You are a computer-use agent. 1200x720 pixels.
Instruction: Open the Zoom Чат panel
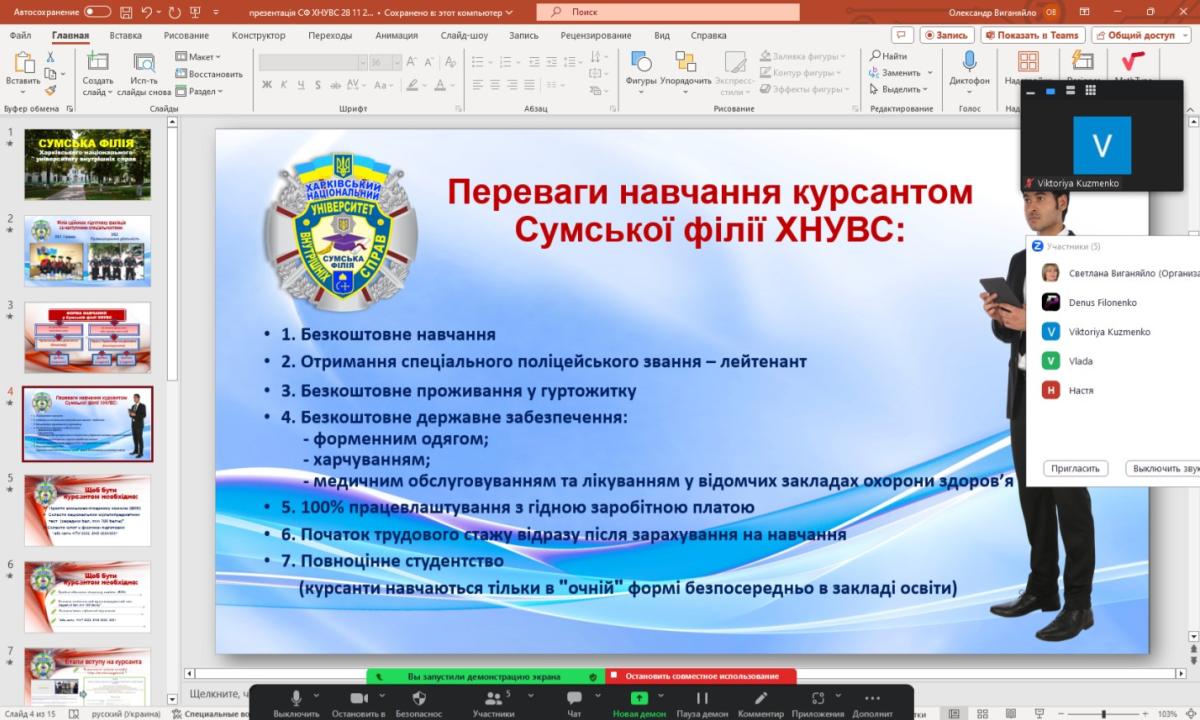(x=574, y=698)
